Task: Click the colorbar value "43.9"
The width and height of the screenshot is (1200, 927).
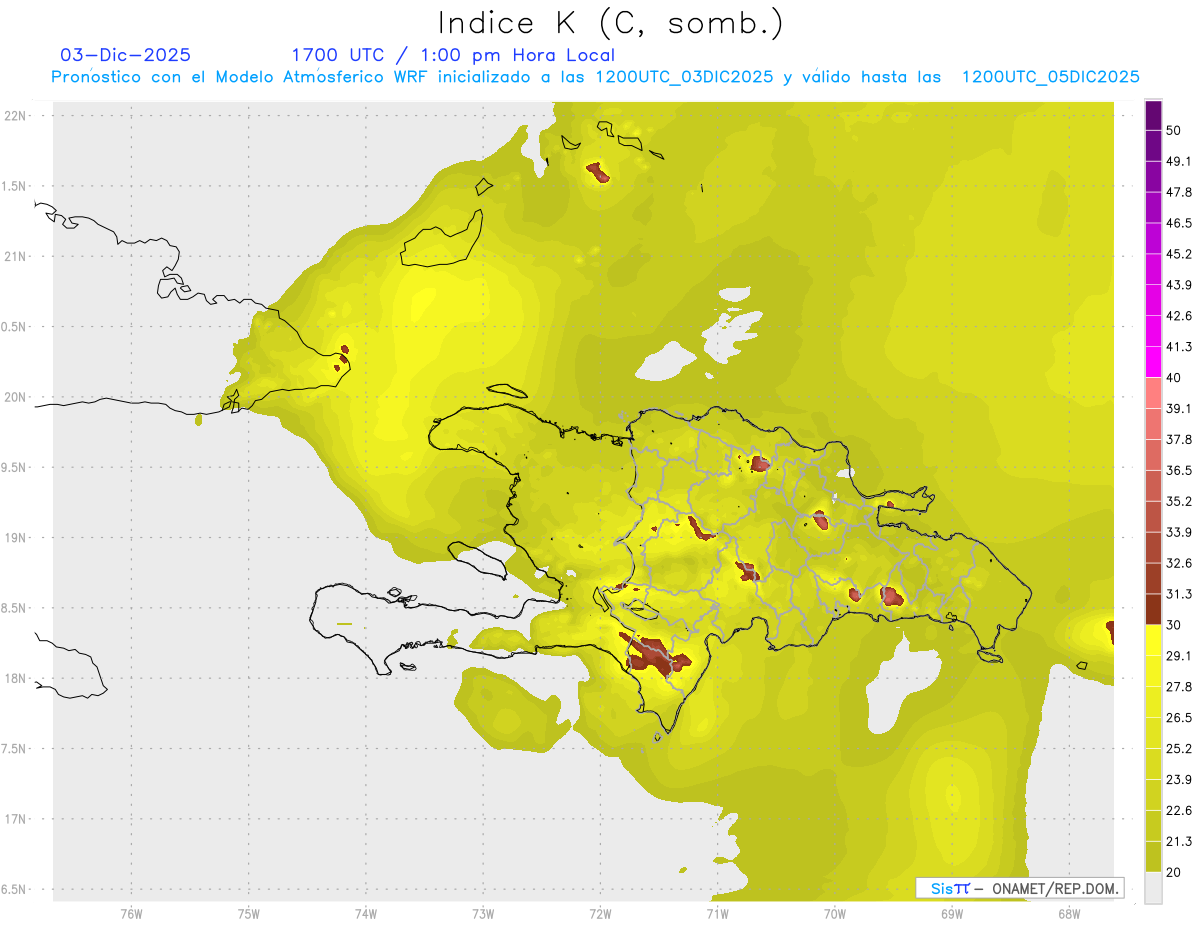Action: point(1179,285)
